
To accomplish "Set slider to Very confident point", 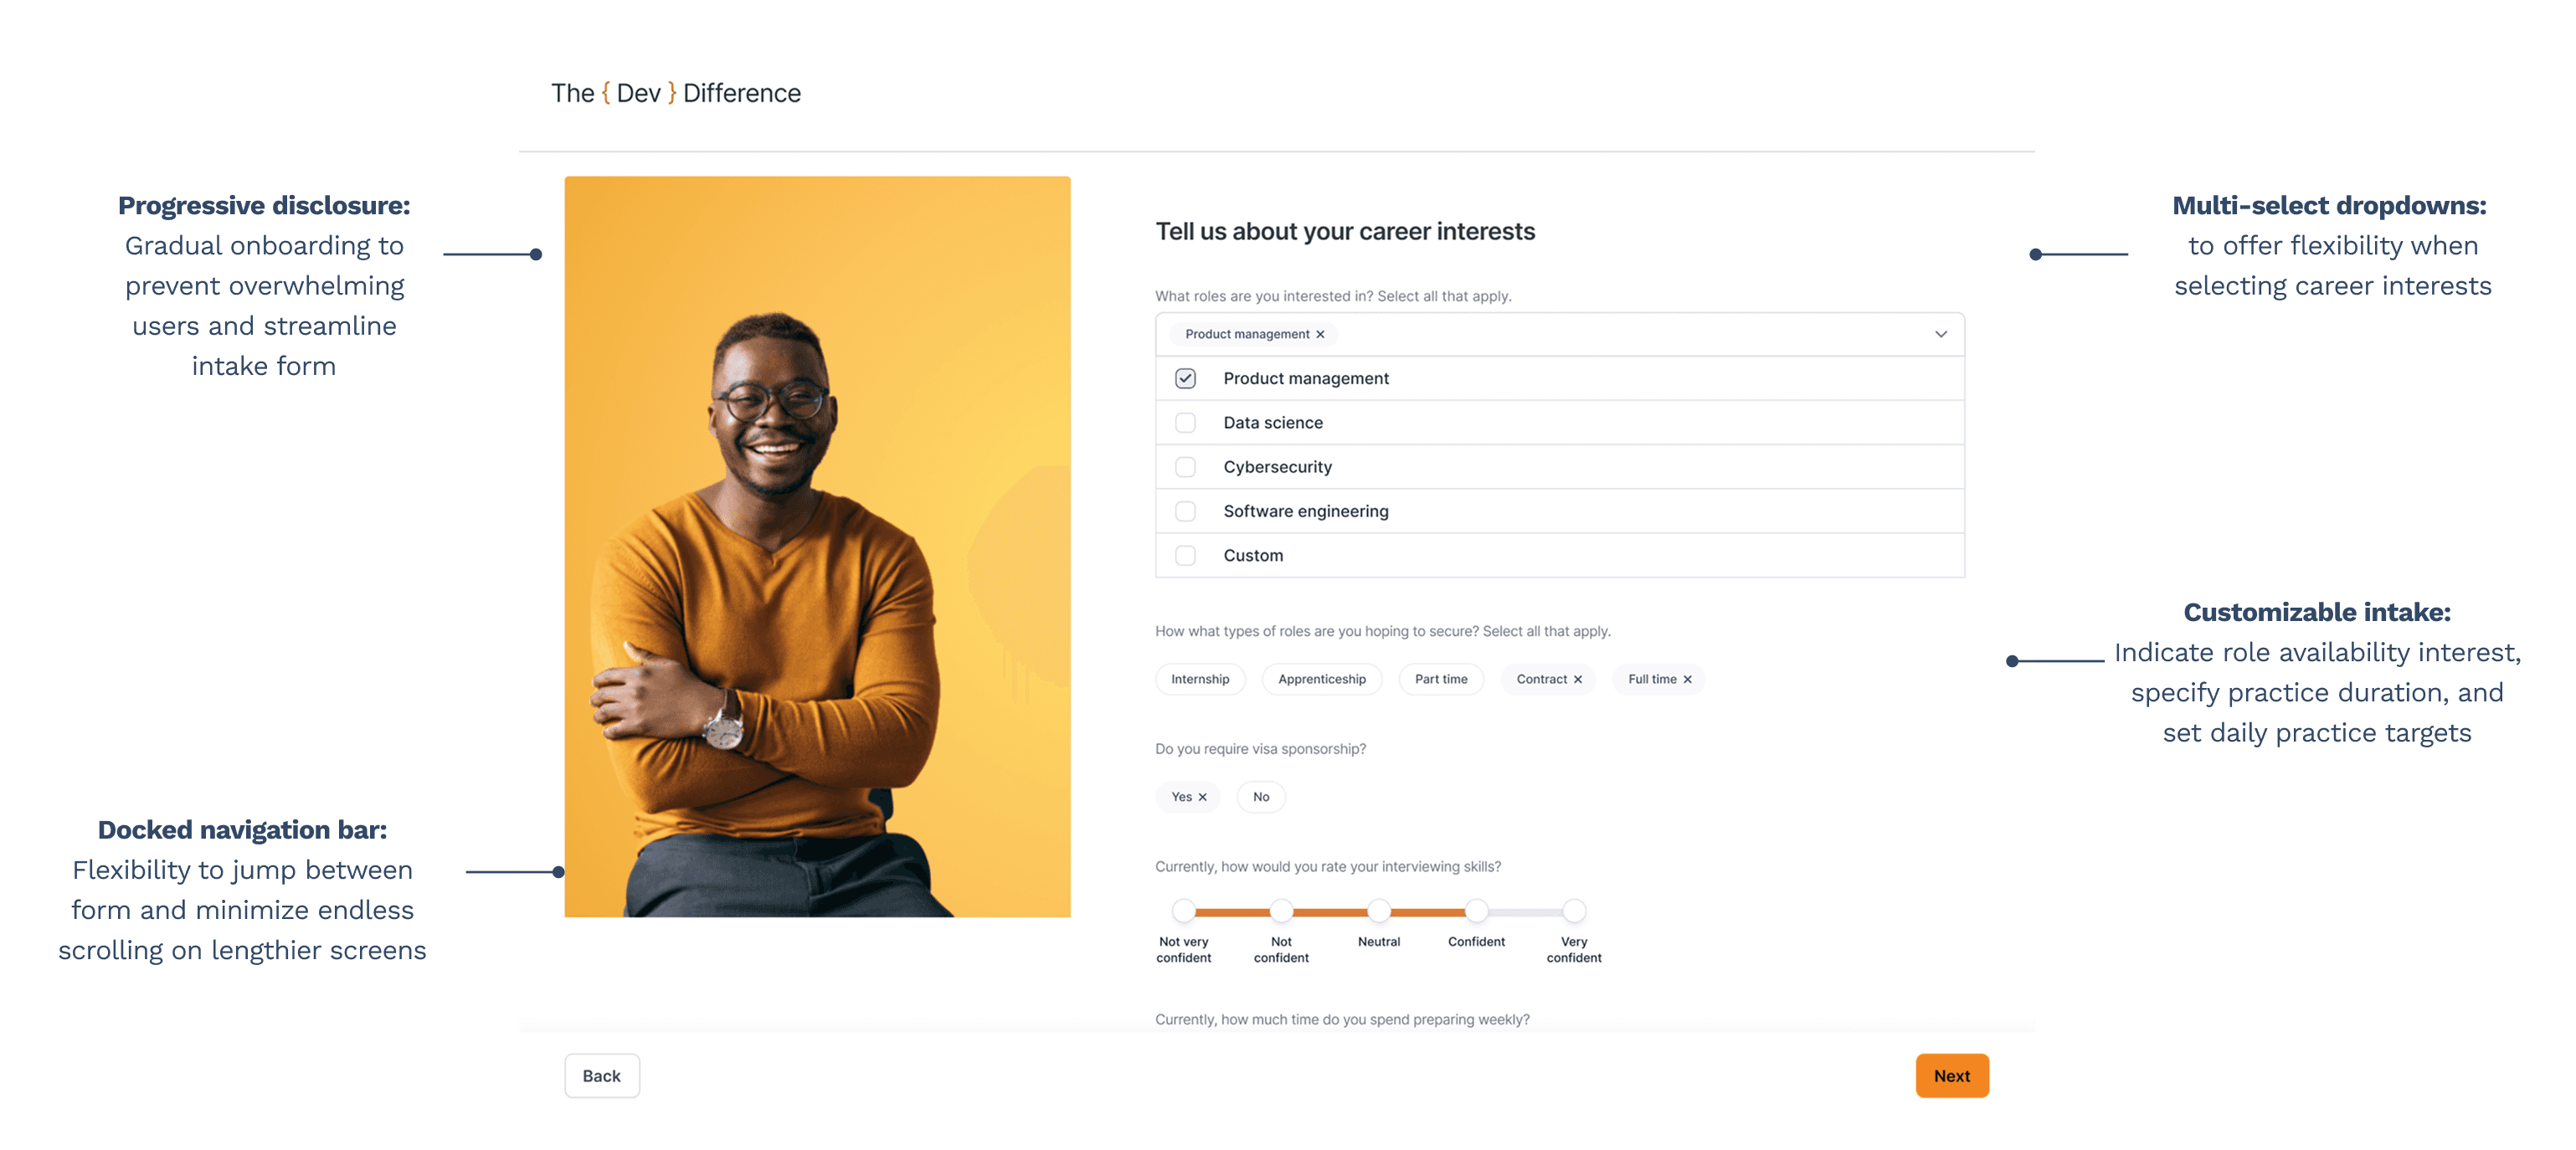I will (x=1574, y=911).
